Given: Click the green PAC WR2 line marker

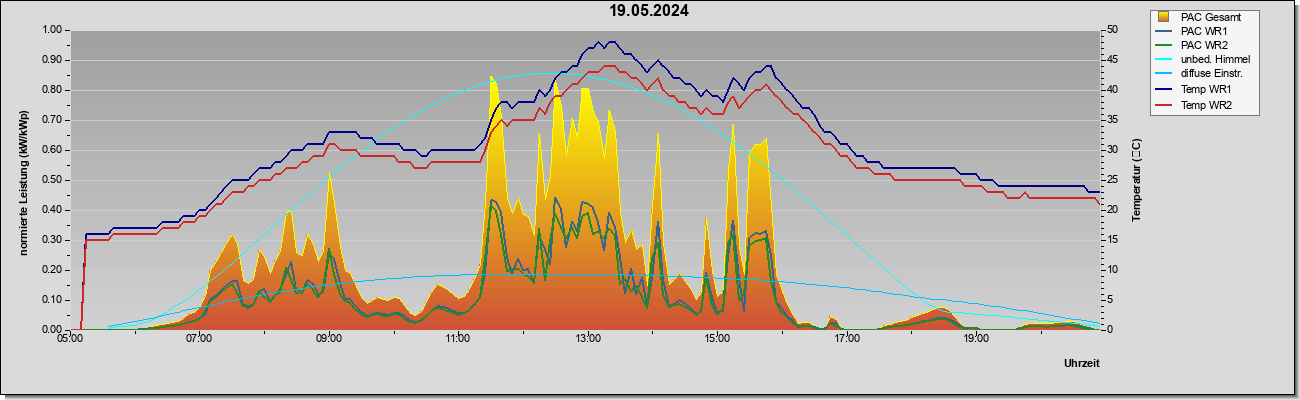Looking at the screenshot, I should click(1164, 45).
